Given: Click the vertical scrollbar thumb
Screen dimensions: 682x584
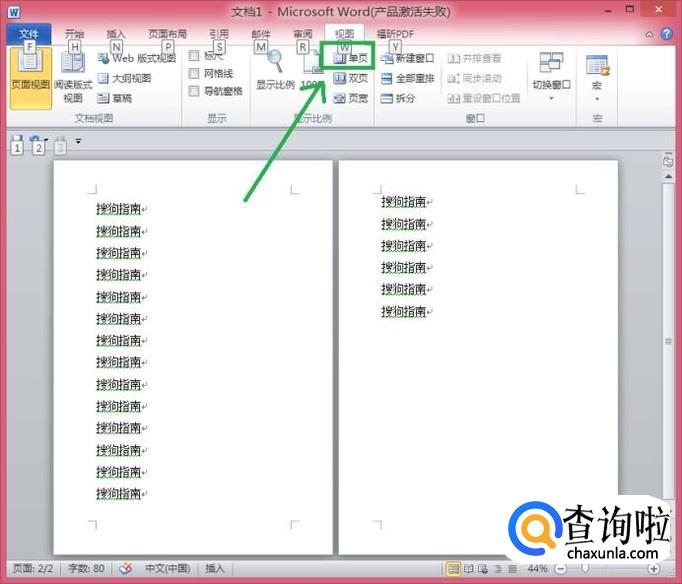Looking at the screenshot, I should 668,341.
